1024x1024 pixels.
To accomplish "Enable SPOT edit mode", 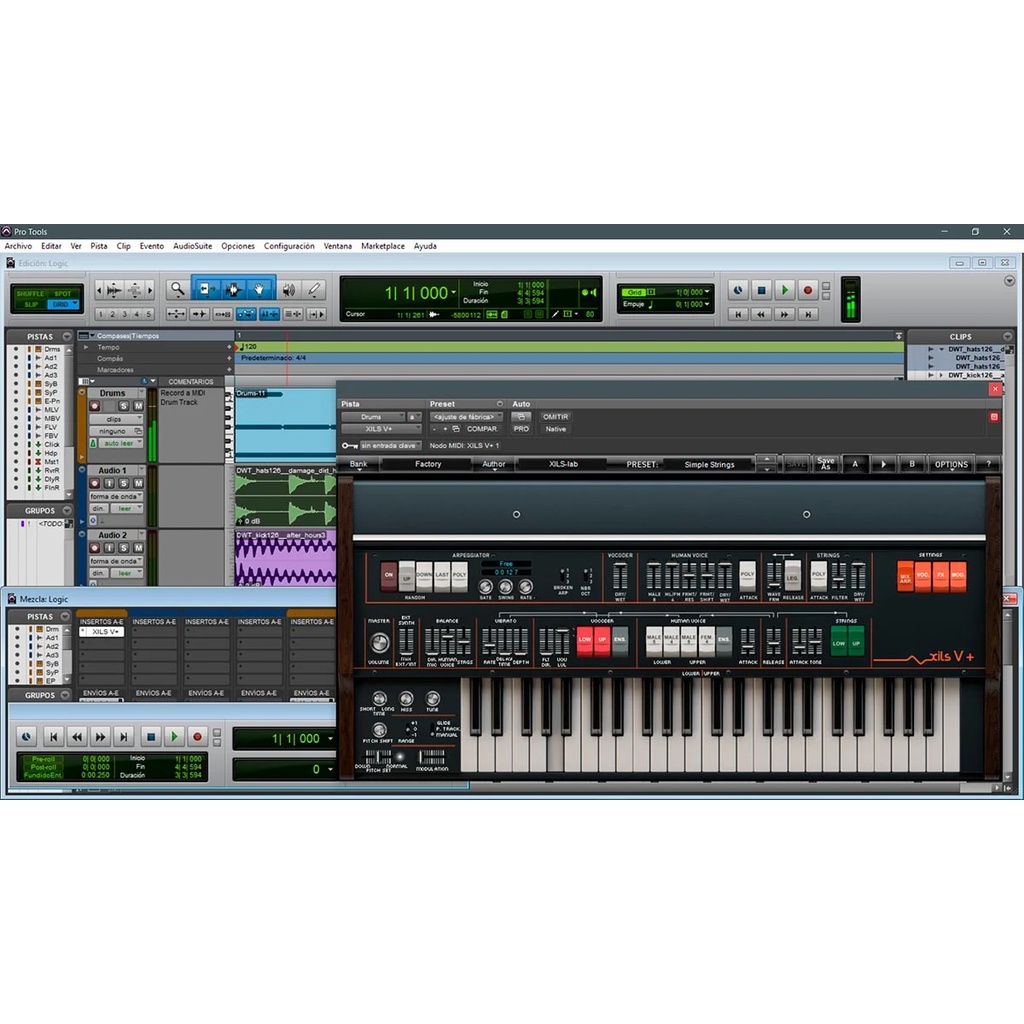I will (63, 294).
